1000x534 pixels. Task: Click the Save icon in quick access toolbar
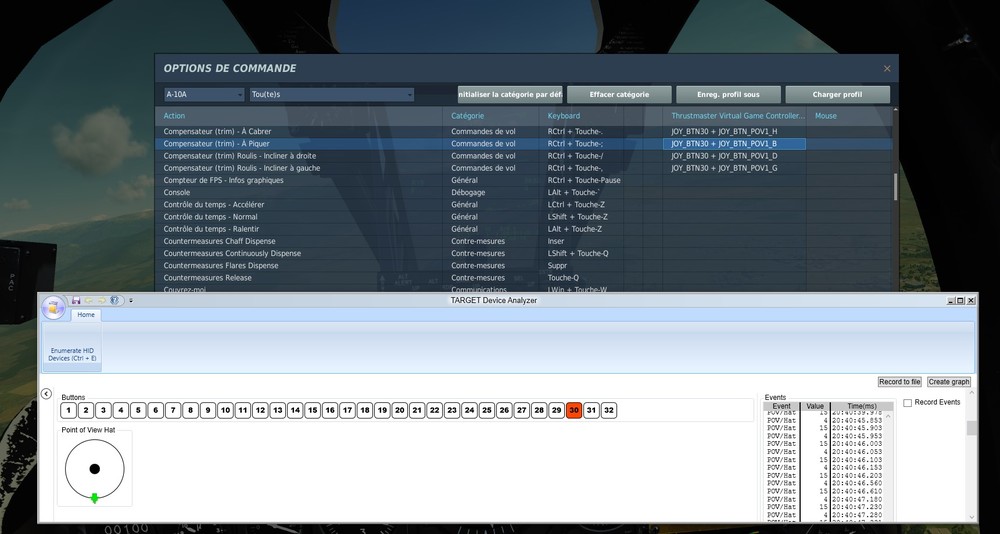click(x=76, y=300)
